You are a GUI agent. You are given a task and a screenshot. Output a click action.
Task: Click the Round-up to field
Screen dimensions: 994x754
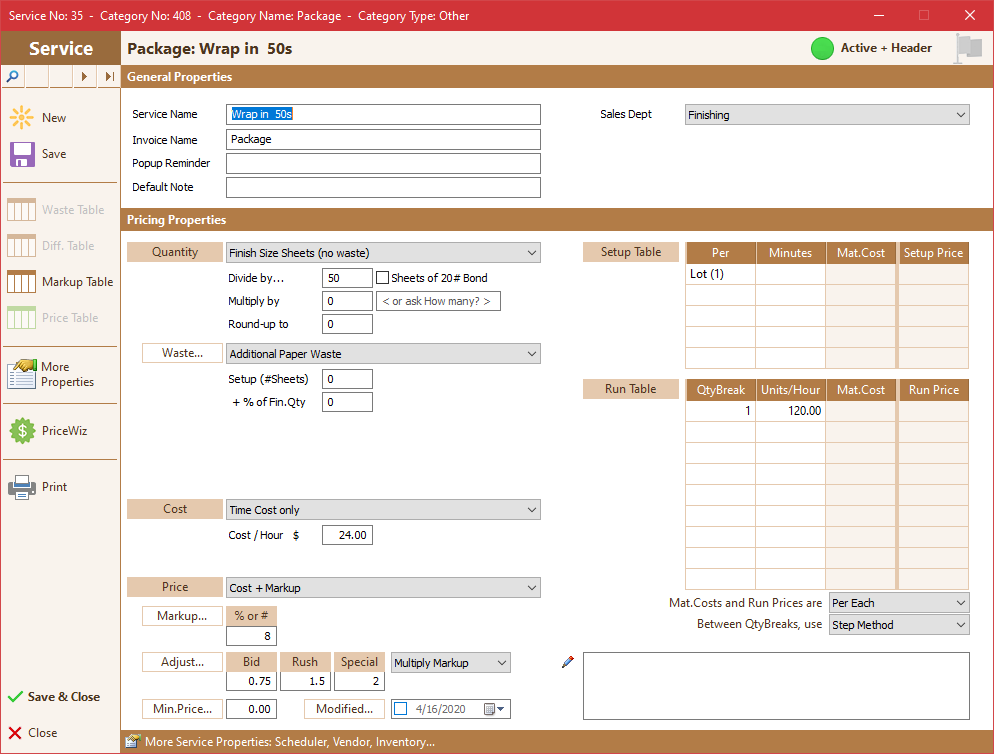tap(347, 324)
